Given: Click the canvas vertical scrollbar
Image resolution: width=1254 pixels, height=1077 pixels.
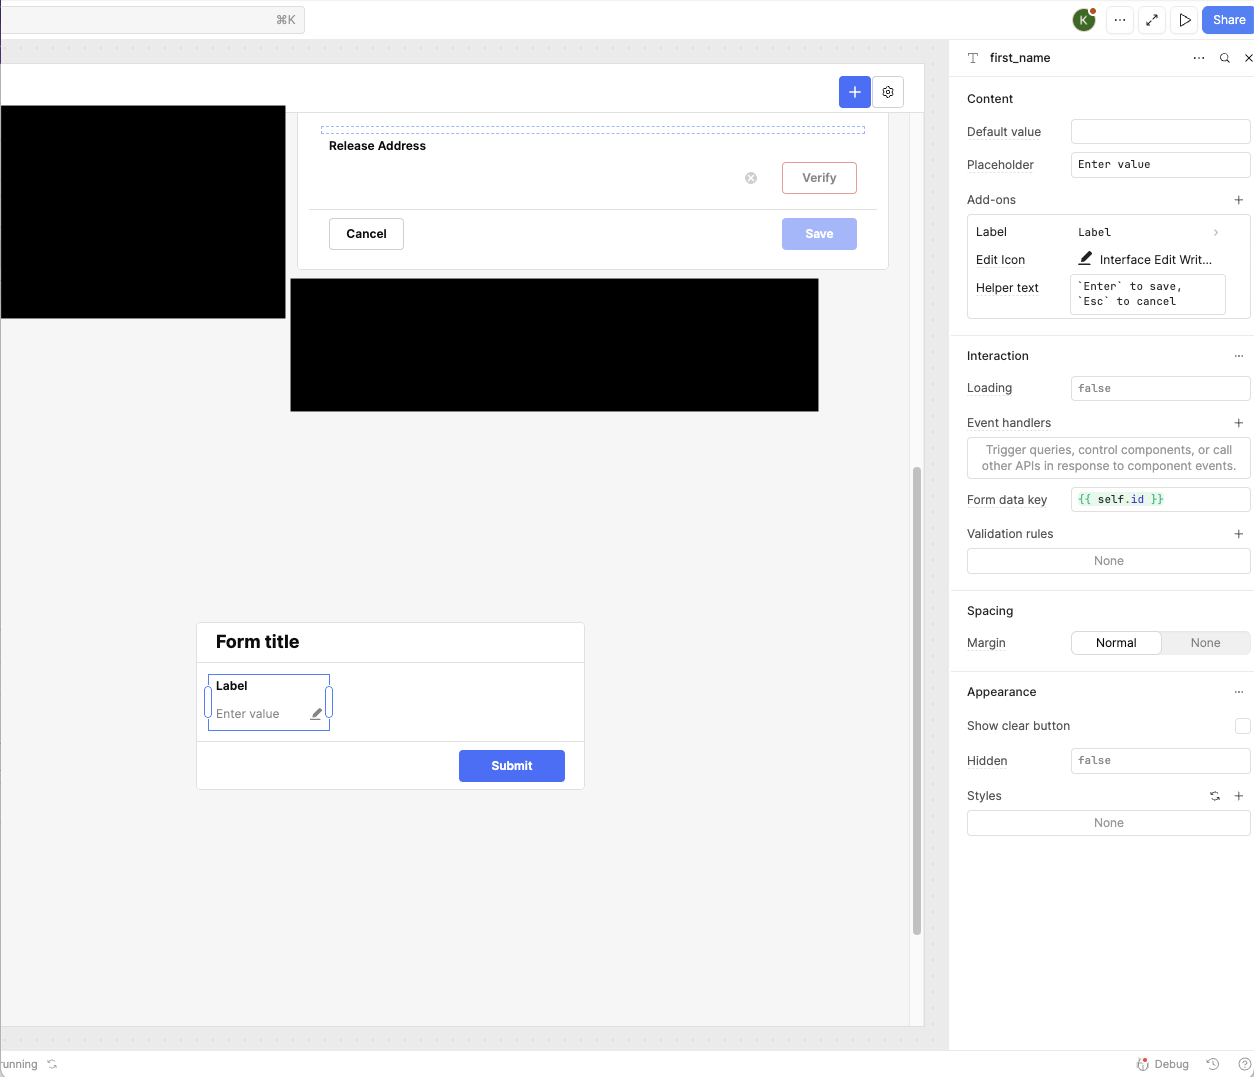Looking at the screenshot, I should [x=917, y=700].
